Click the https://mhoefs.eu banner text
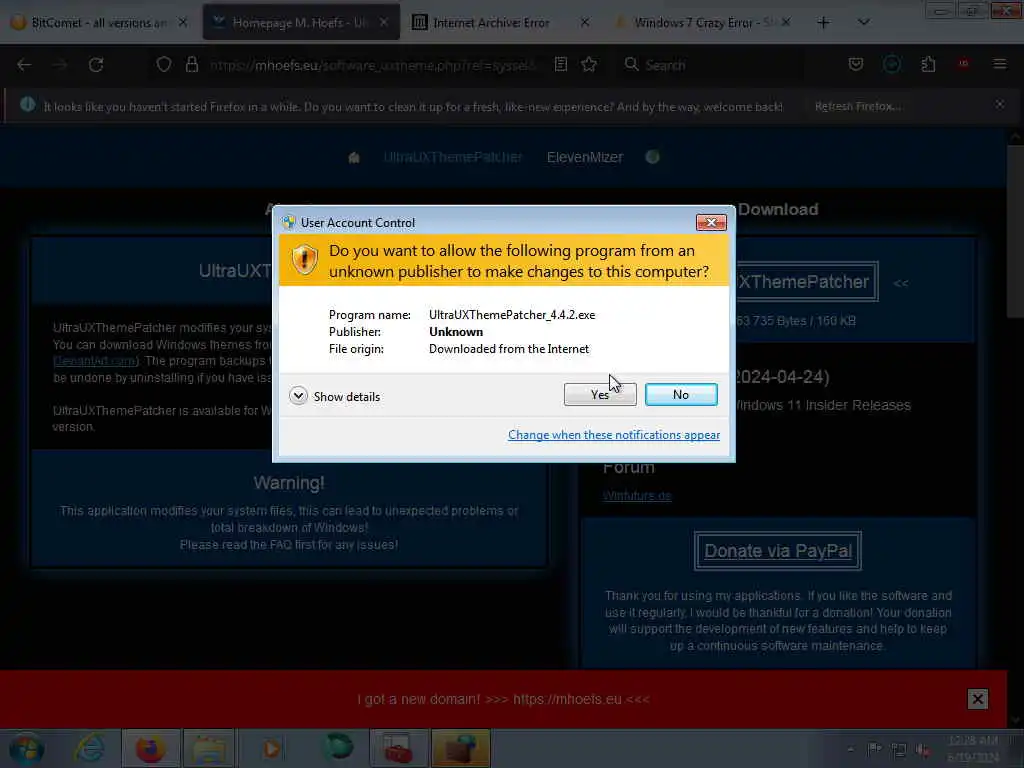This screenshot has height=768, width=1024. click(567, 699)
